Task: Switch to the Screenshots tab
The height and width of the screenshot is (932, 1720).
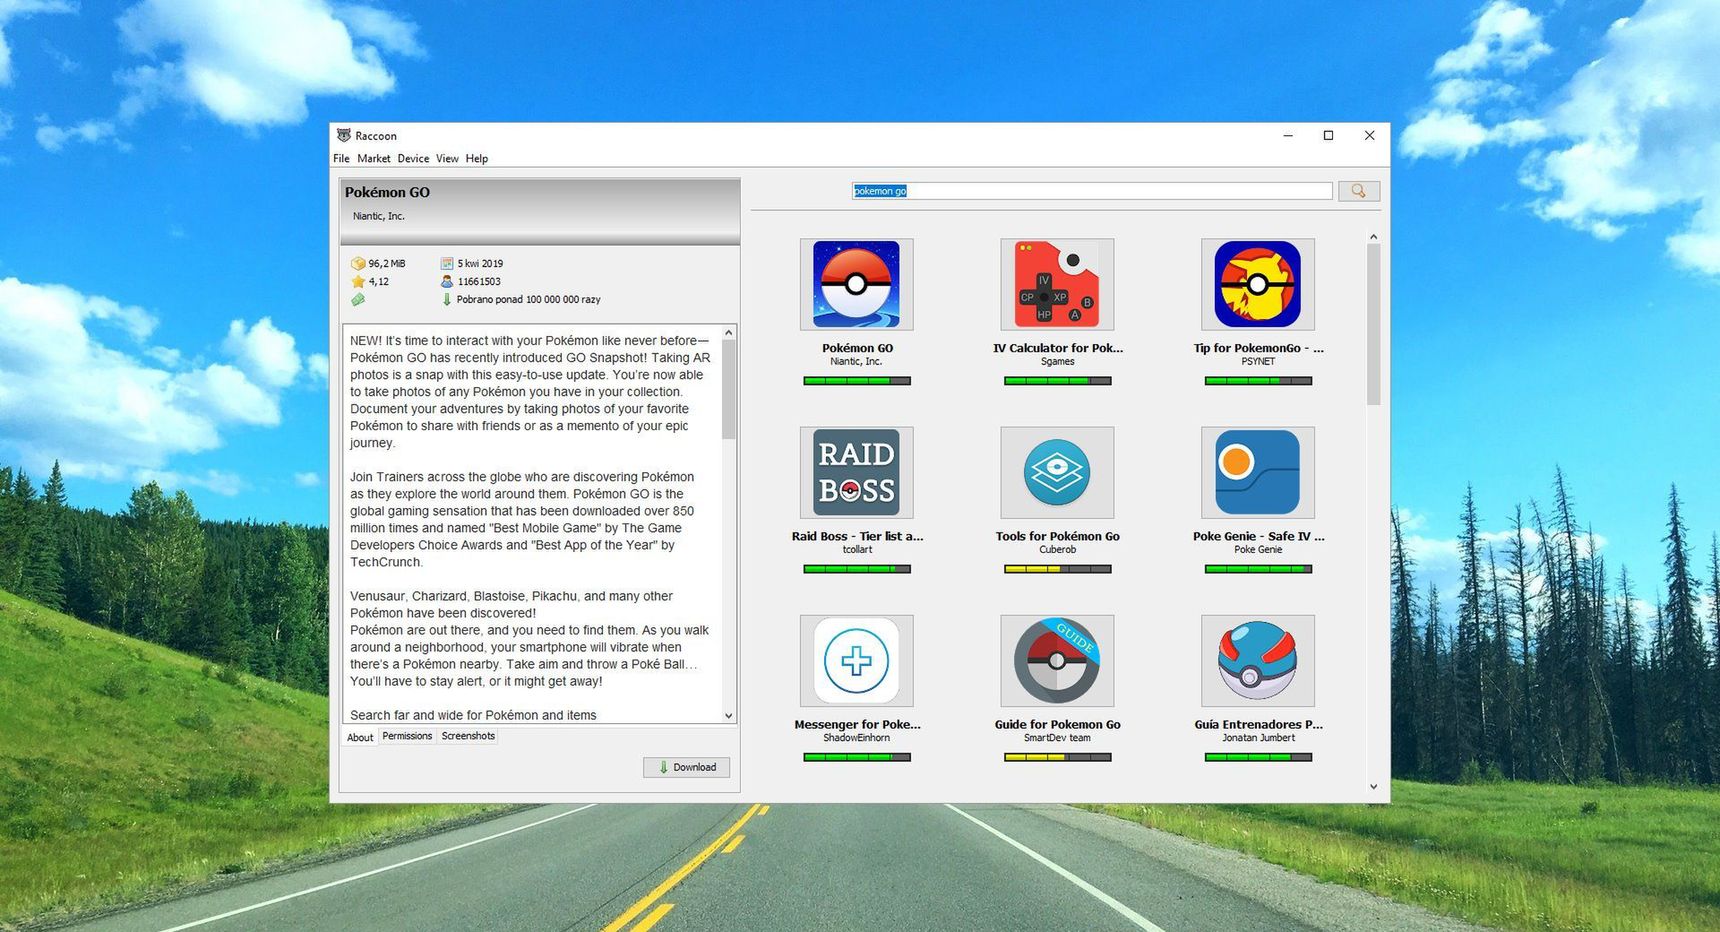Action: 468,736
